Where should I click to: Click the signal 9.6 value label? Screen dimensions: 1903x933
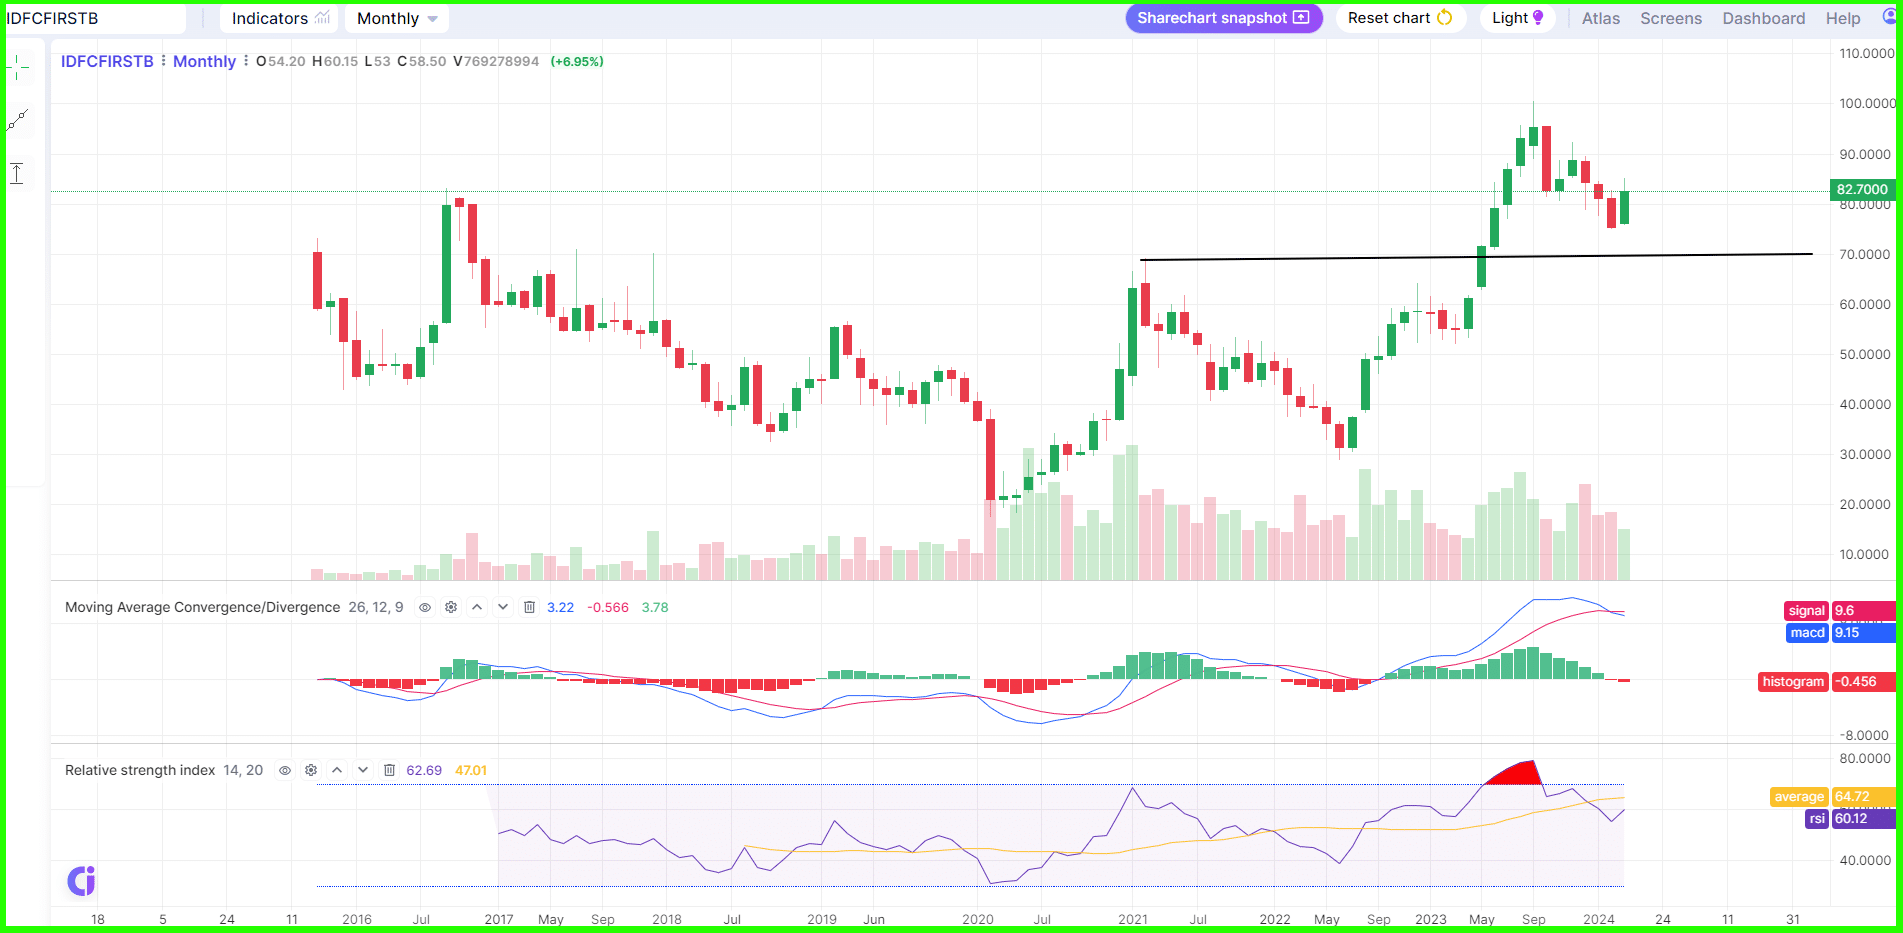(x=1840, y=611)
